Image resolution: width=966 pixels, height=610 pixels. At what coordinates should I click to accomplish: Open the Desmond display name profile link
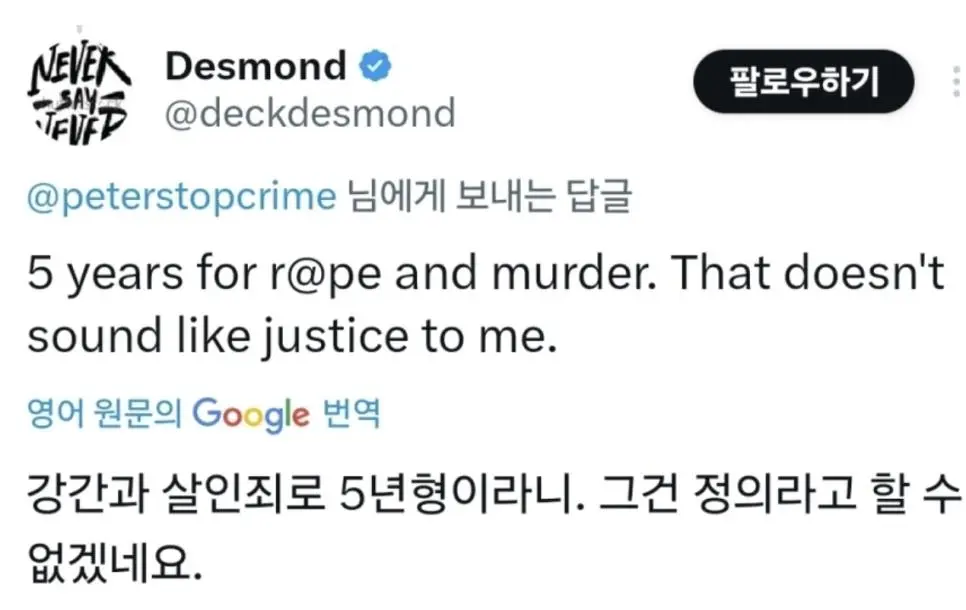coord(254,67)
